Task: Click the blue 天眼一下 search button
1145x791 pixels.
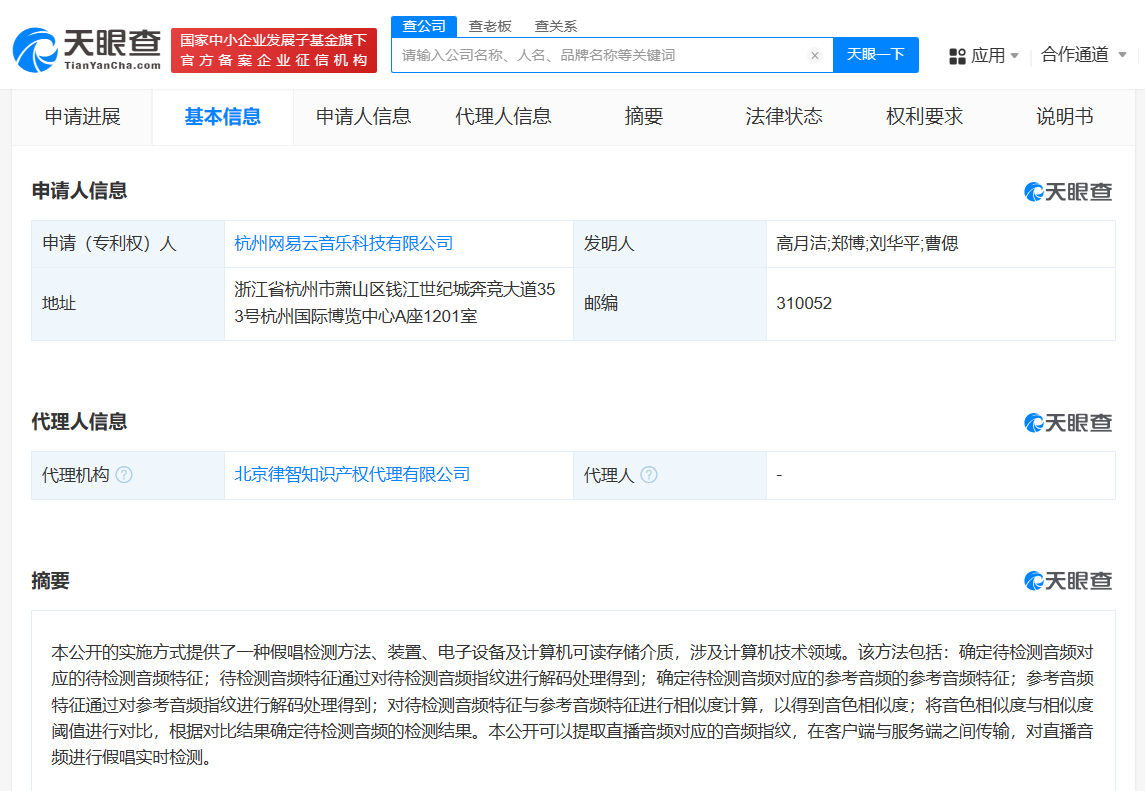Action: tap(876, 55)
